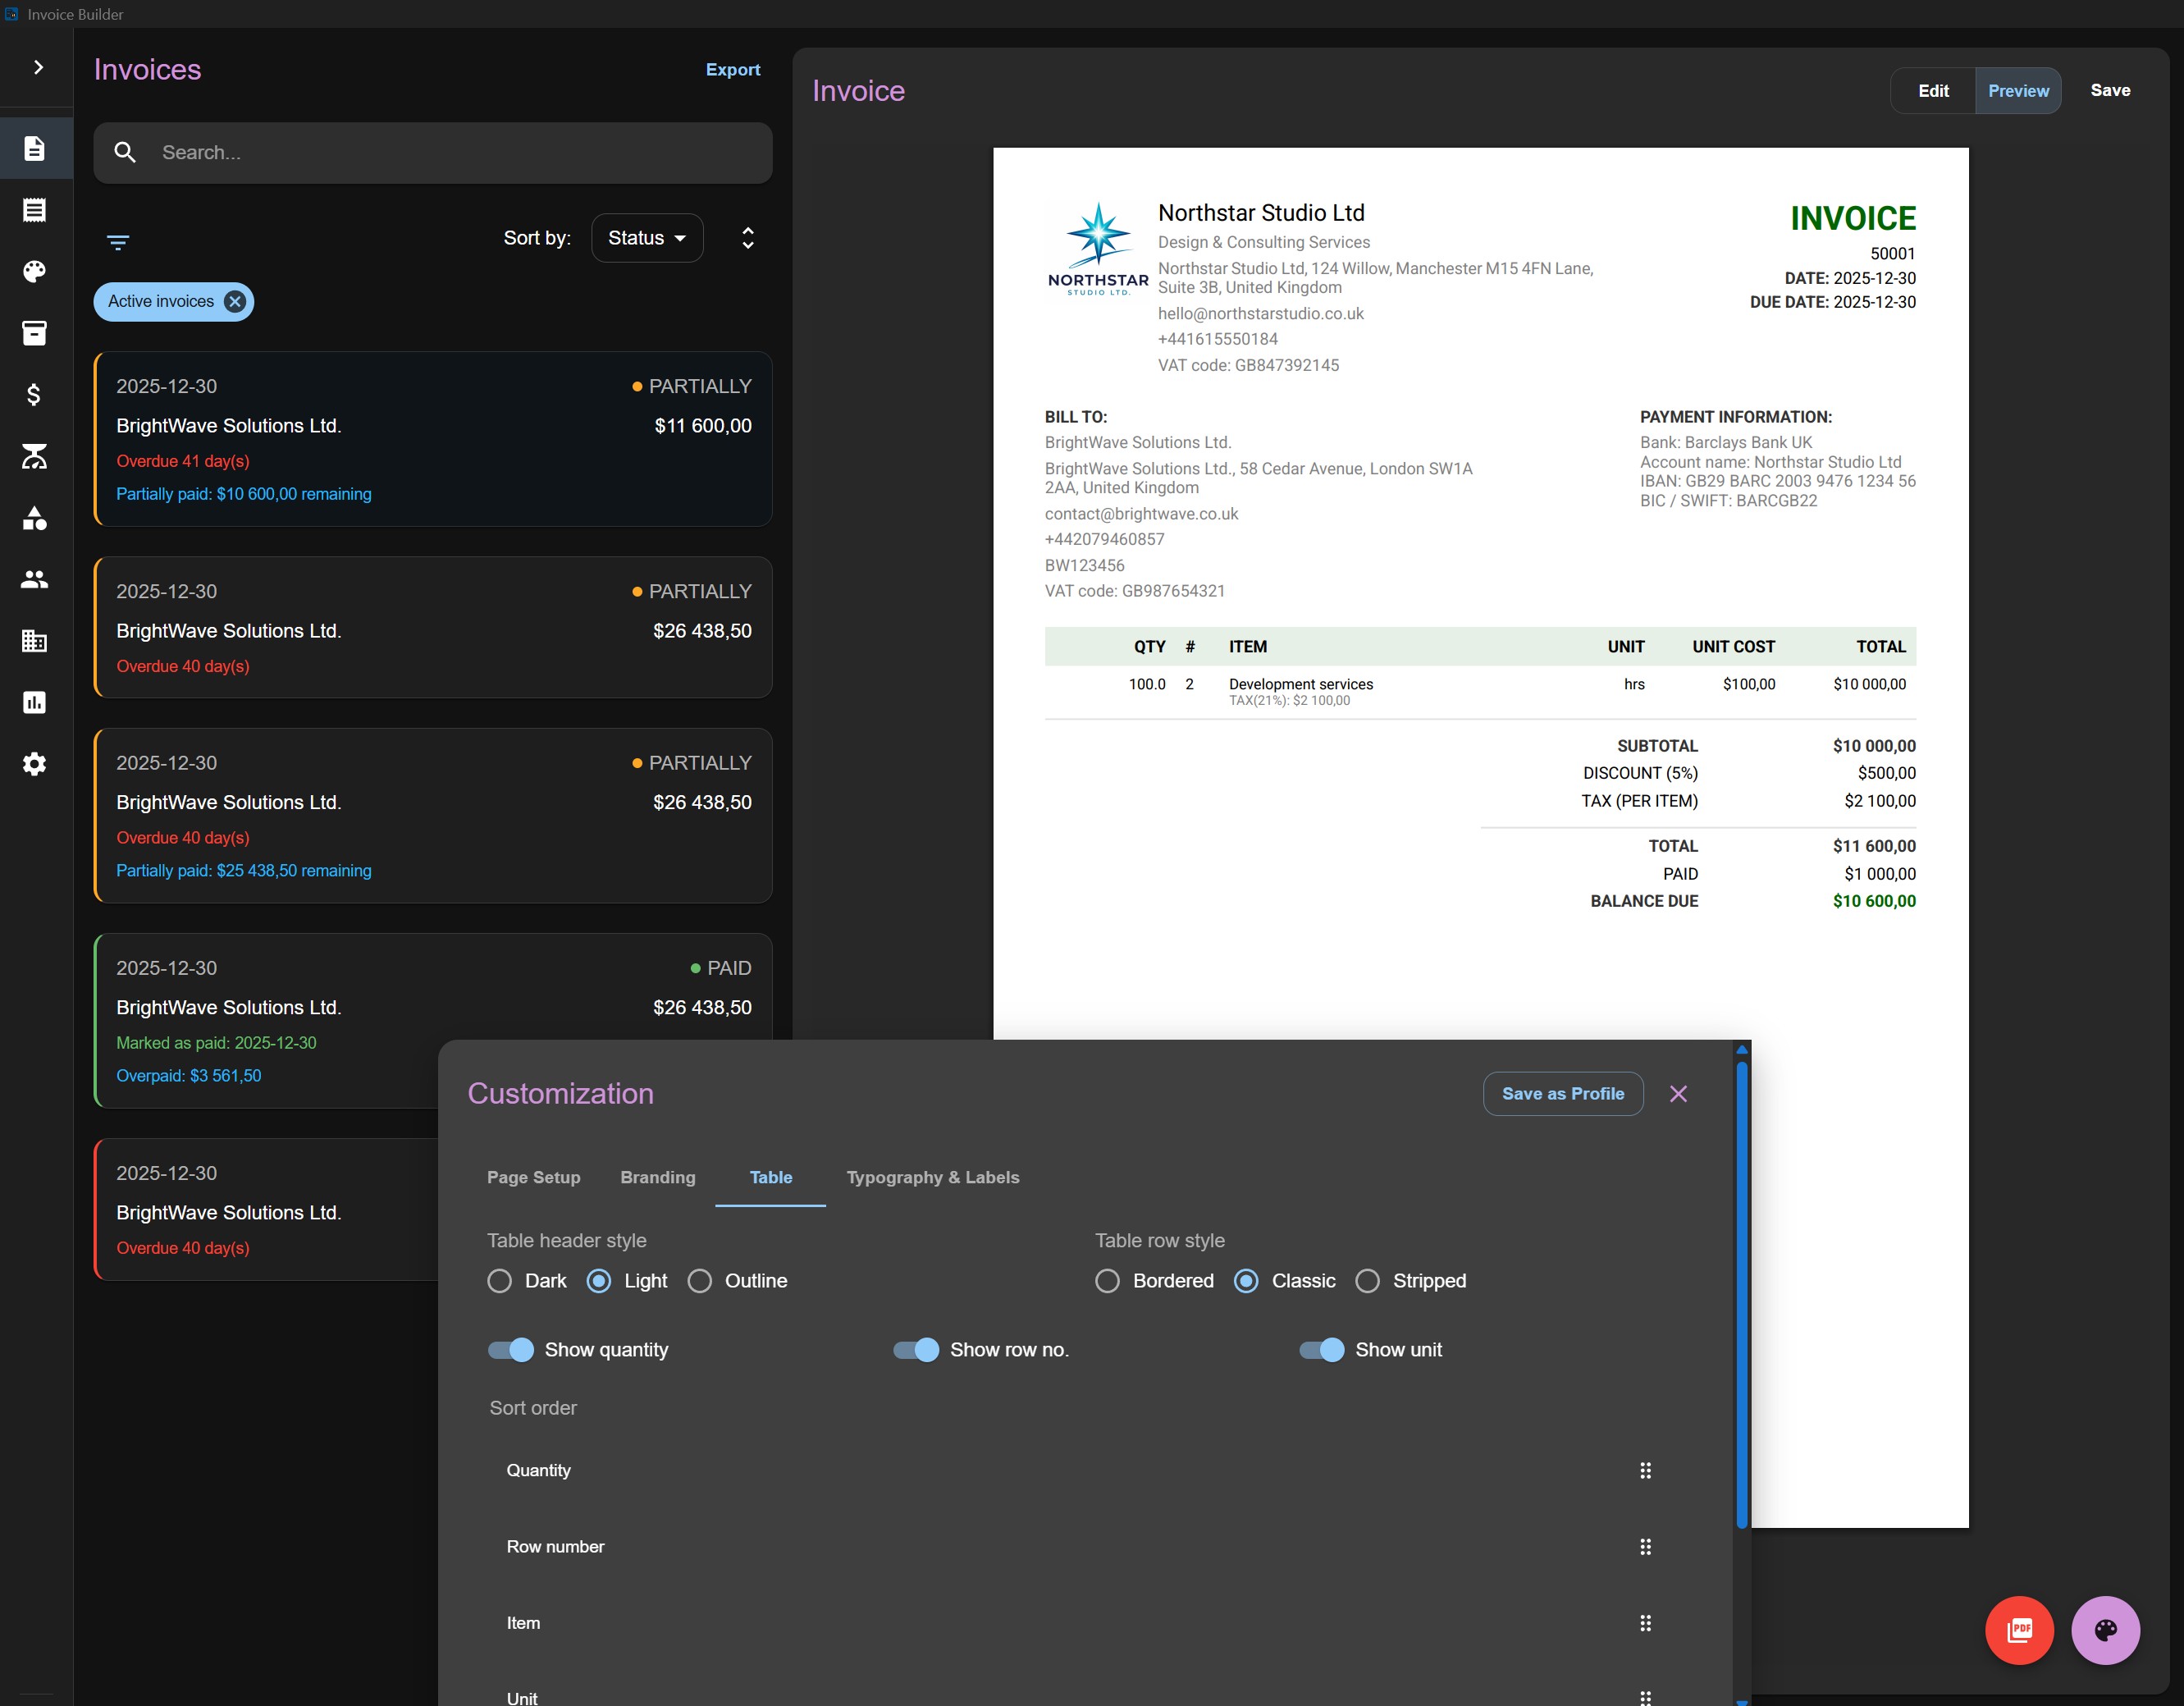Viewport: 2184px width, 1706px height.
Task: Open the shapes category icon in sidebar
Action: 35,517
